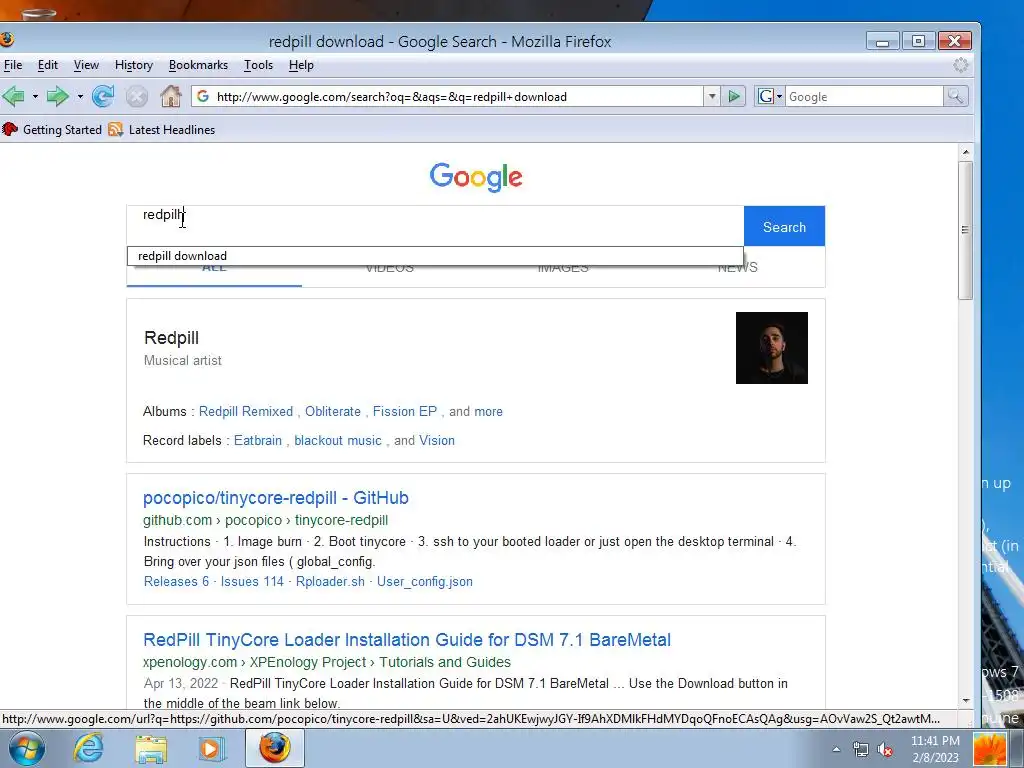Open the Rploader.sh sublink
The height and width of the screenshot is (768, 1024).
(330, 581)
